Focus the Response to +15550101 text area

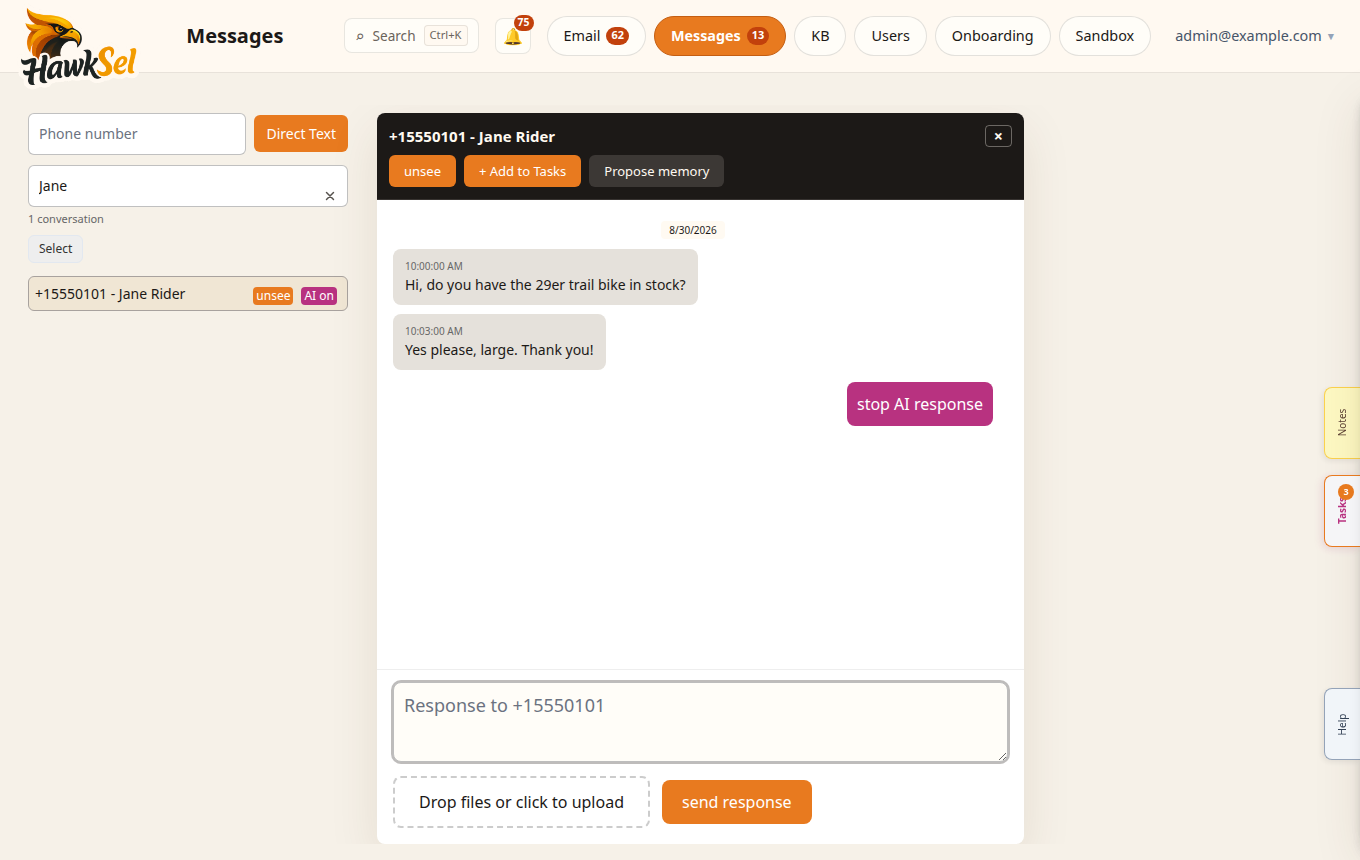[x=700, y=722]
